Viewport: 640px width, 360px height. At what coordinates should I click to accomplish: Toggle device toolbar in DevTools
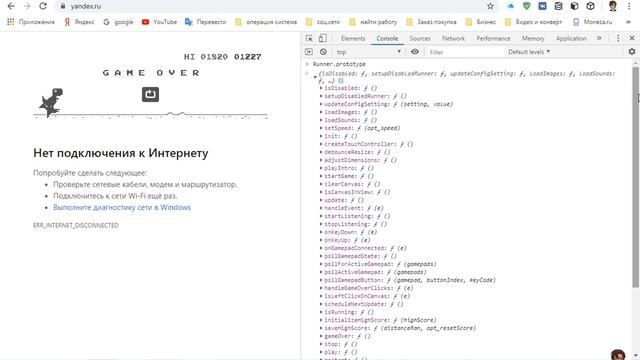[322, 38]
